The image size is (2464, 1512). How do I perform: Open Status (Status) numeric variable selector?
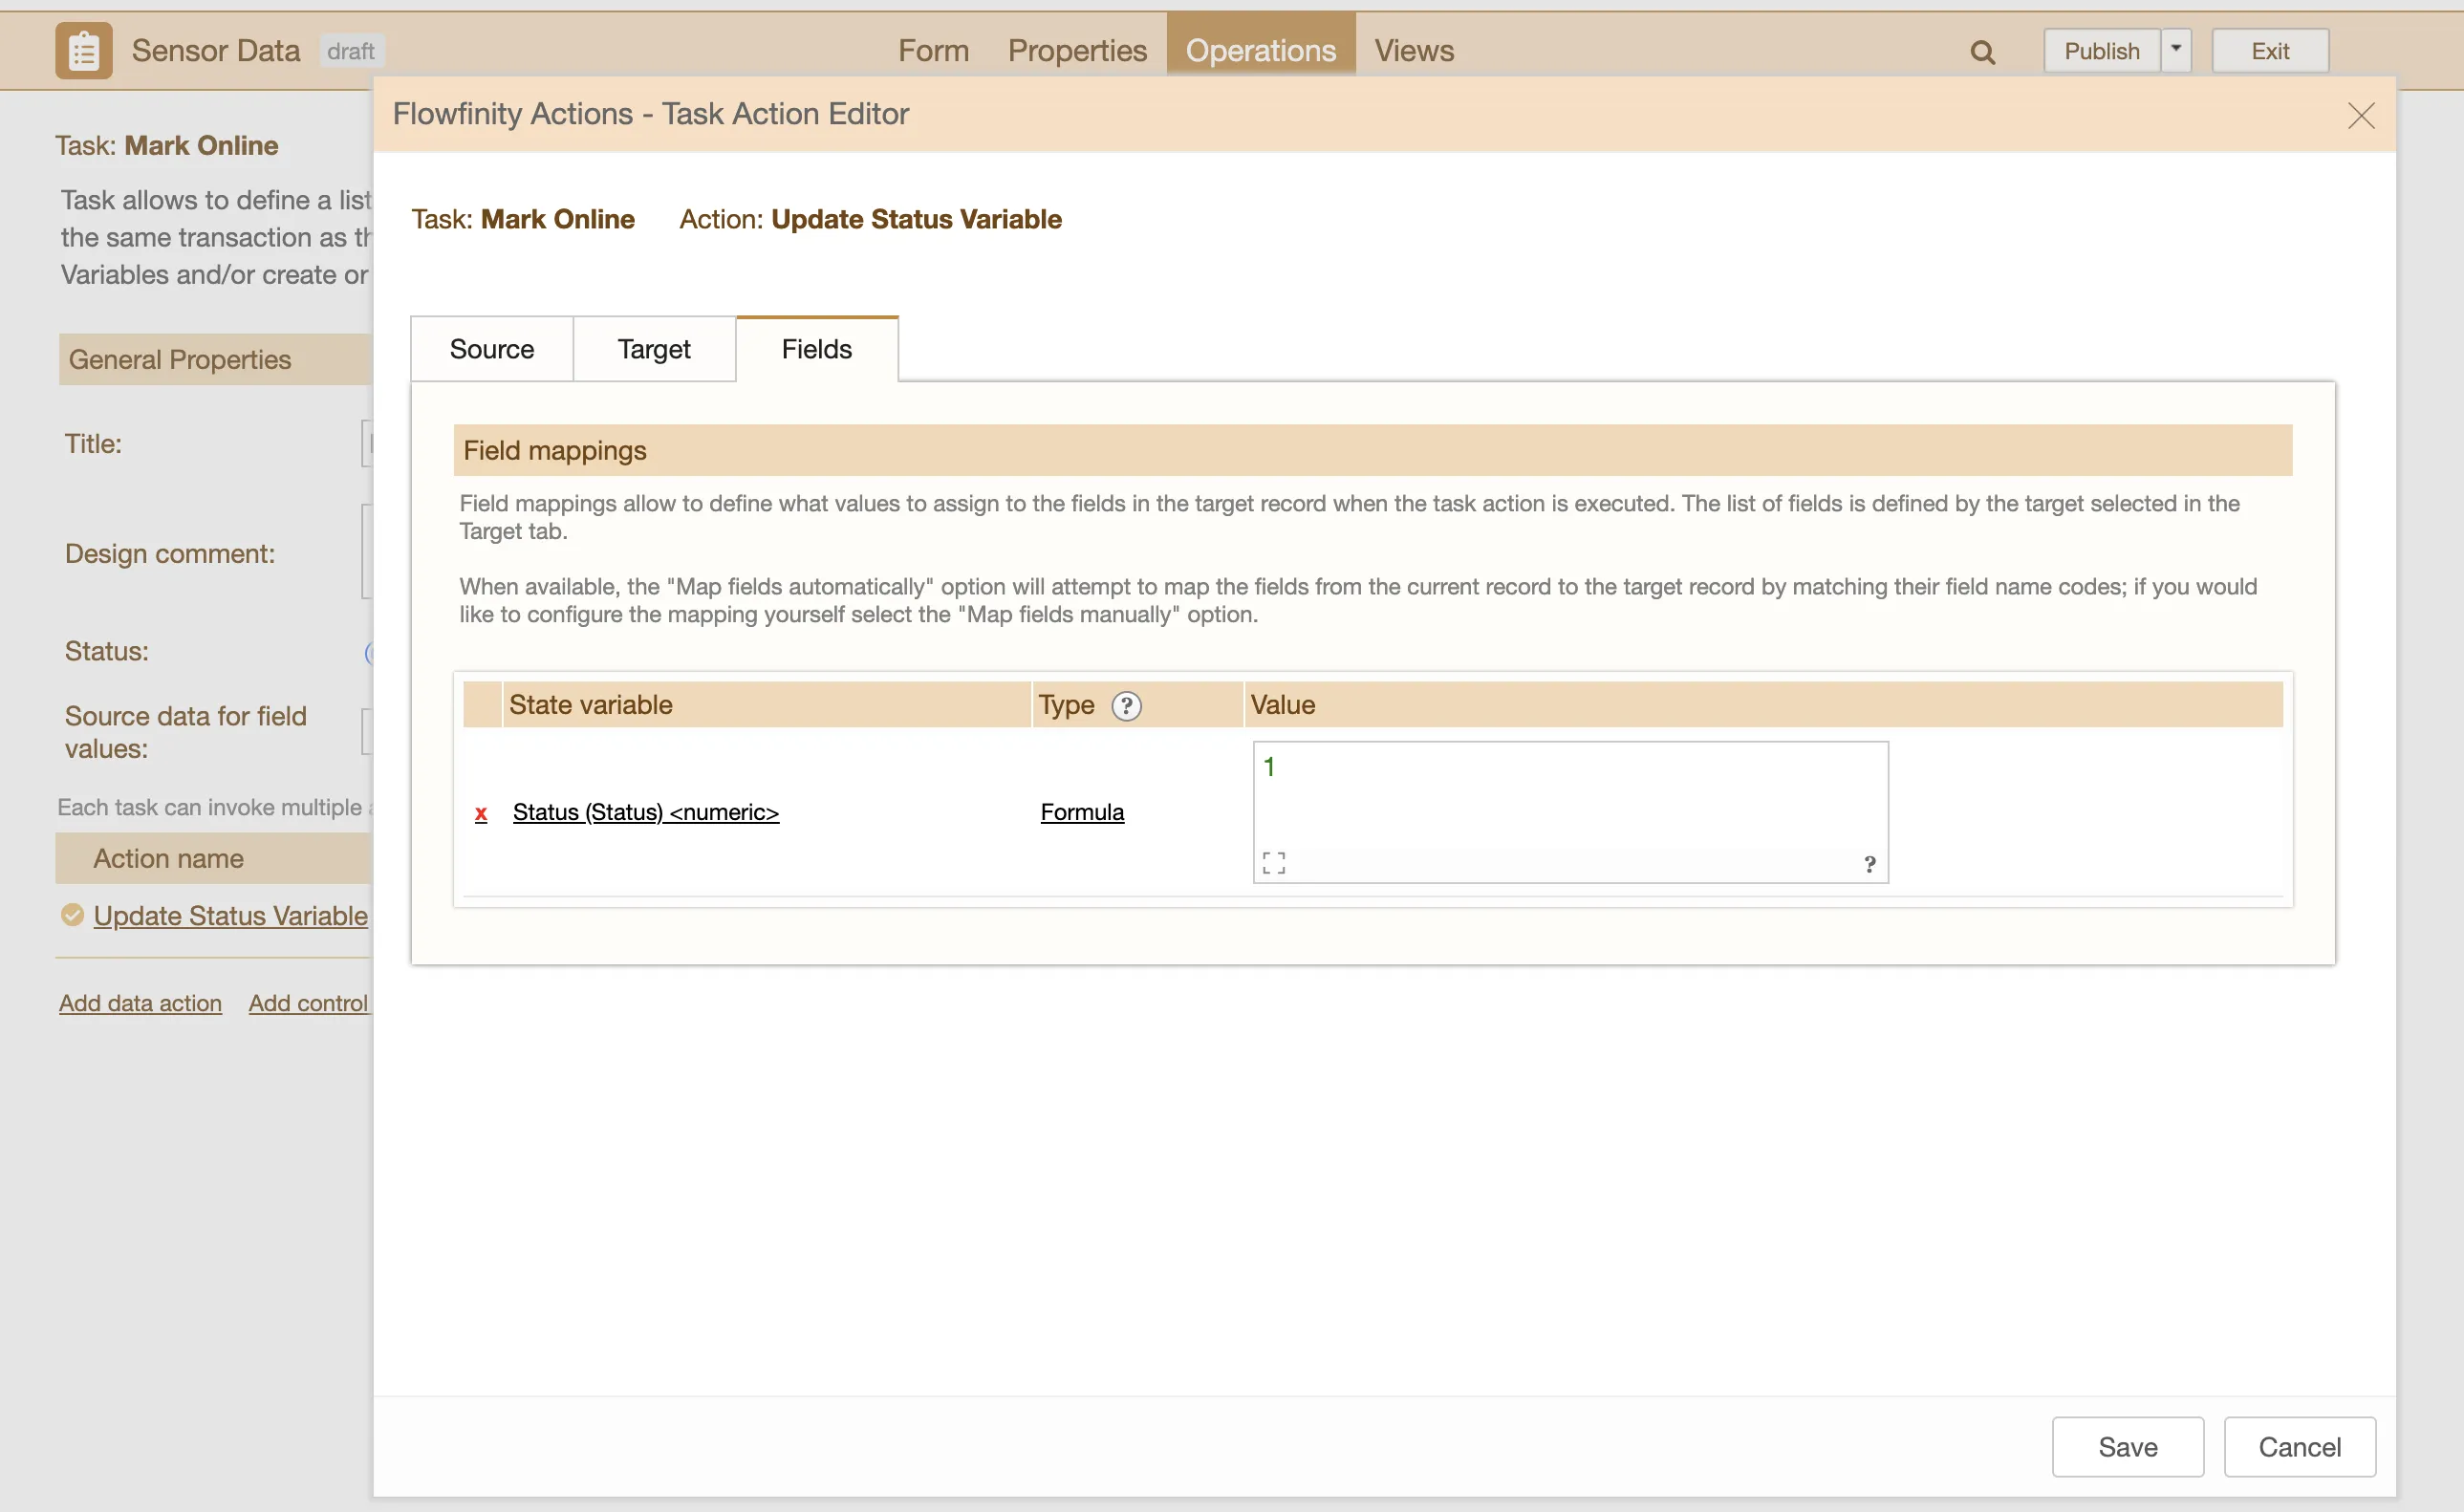click(x=645, y=813)
